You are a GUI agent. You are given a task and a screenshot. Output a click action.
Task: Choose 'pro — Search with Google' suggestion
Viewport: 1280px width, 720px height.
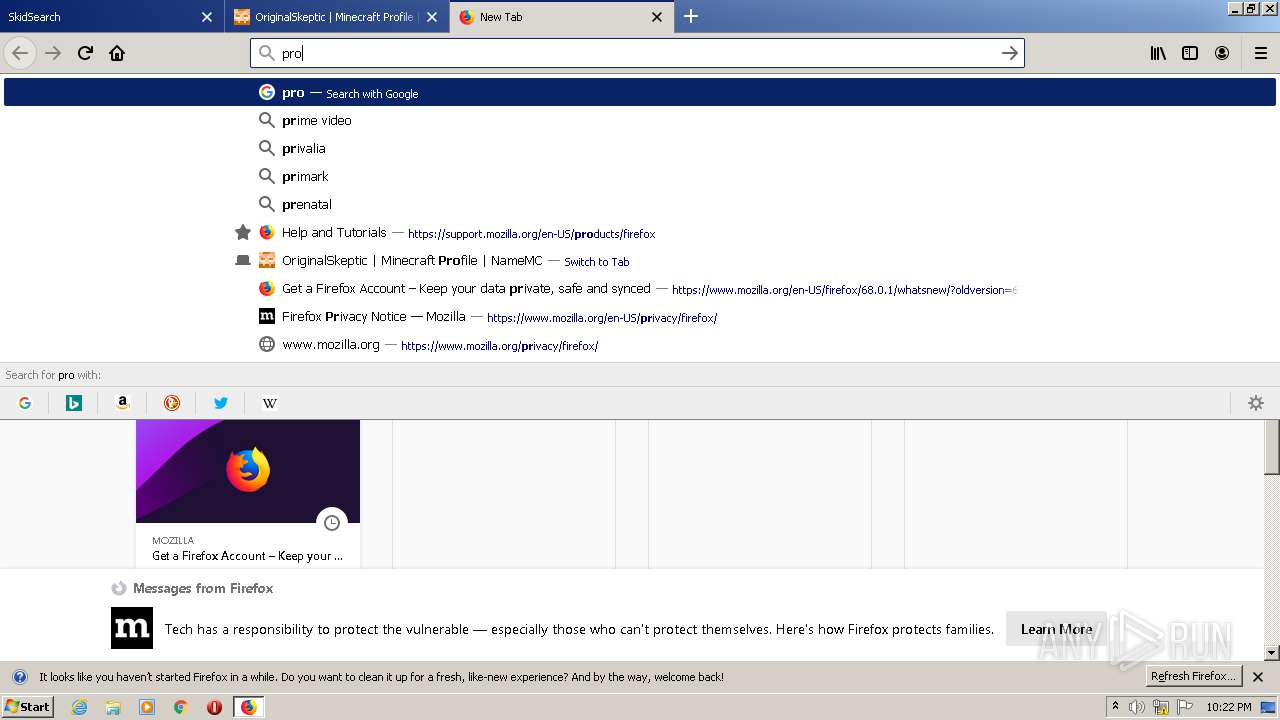tap(640, 92)
